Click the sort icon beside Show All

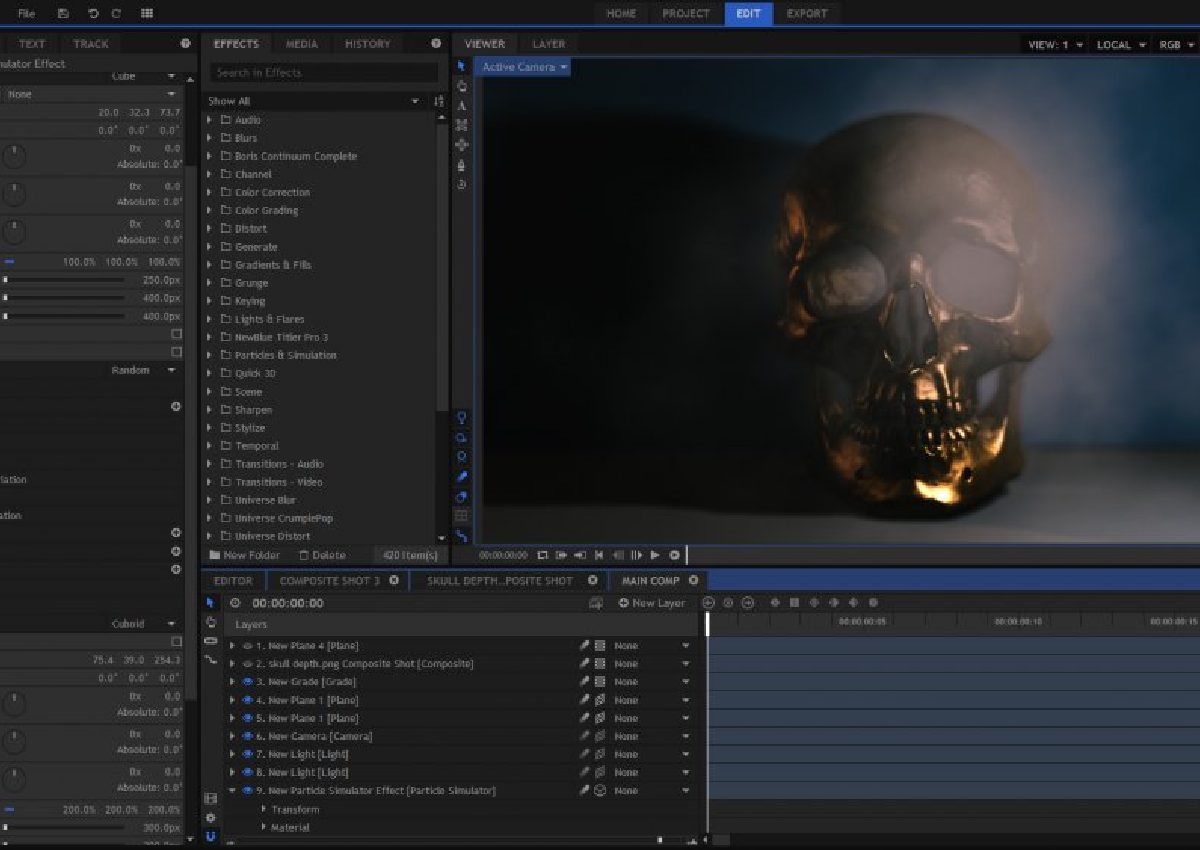coord(438,101)
